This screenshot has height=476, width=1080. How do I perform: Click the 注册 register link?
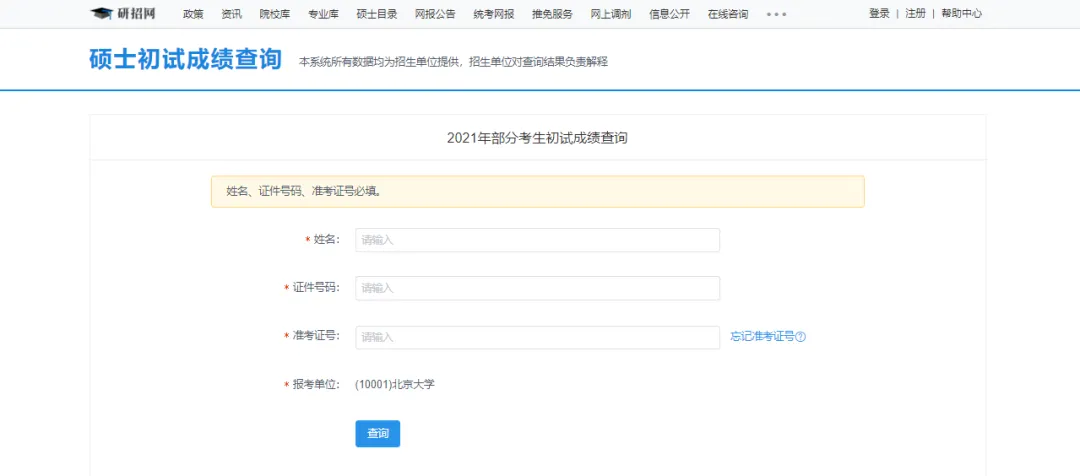tap(915, 14)
